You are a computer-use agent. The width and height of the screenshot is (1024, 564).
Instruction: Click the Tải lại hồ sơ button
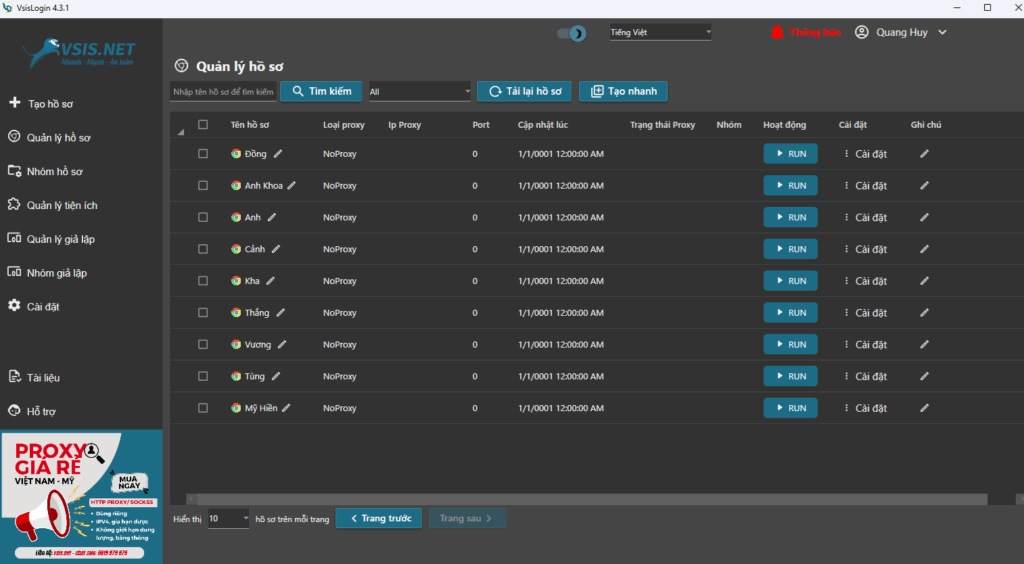[523, 92]
